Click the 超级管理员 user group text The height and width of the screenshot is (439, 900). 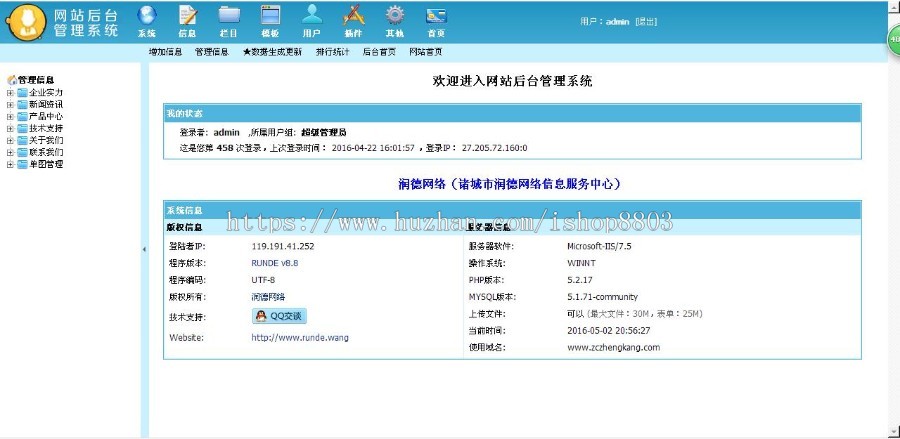click(x=324, y=133)
